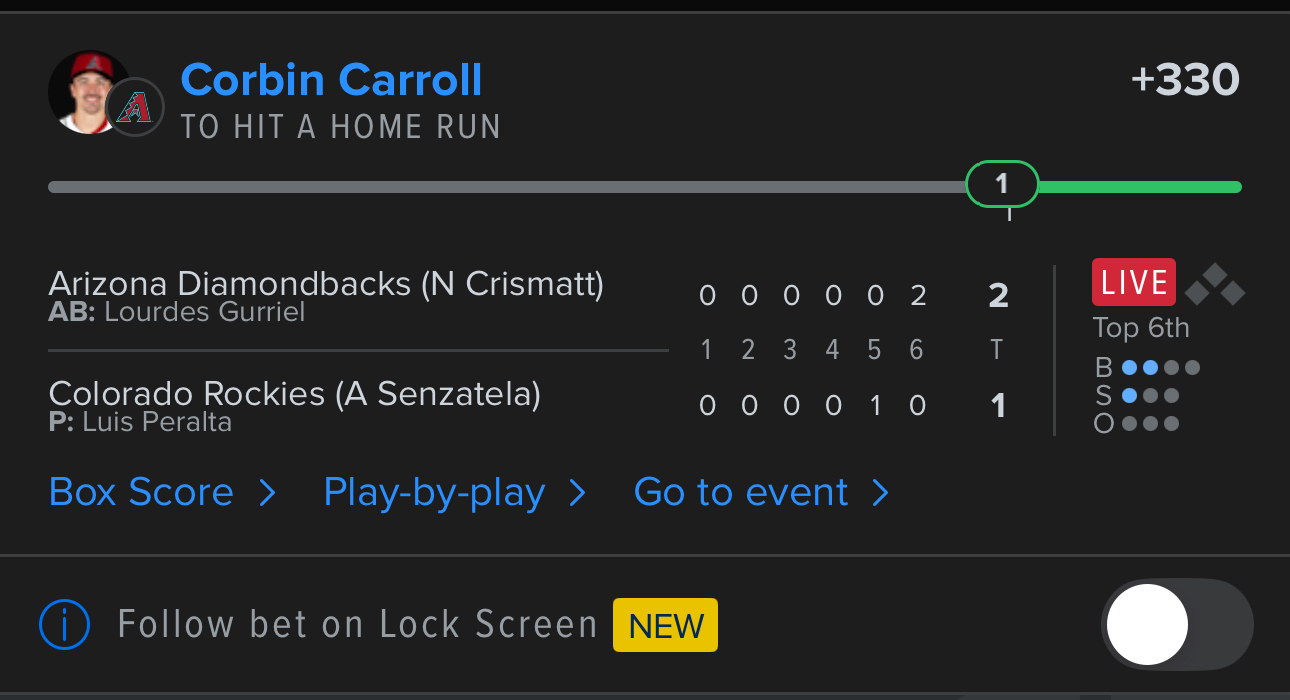Tap the baseball diamond bases icon

[1214, 285]
